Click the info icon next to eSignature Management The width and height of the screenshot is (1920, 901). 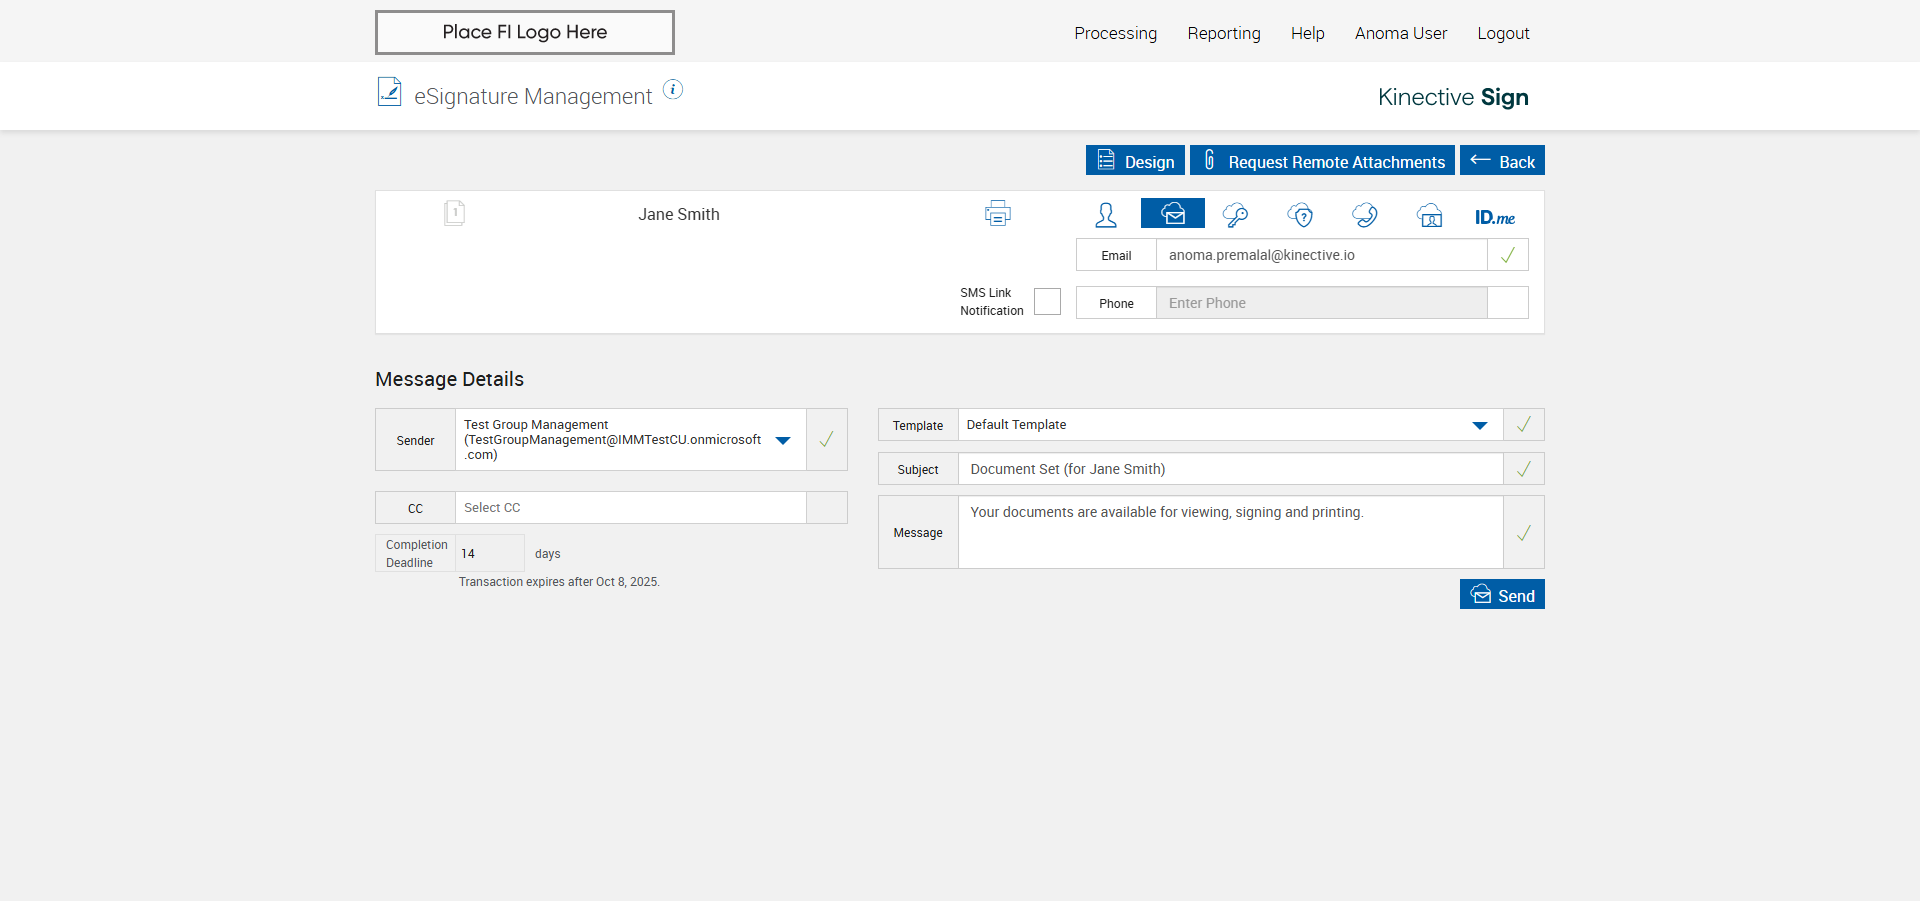tap(673, 90)
